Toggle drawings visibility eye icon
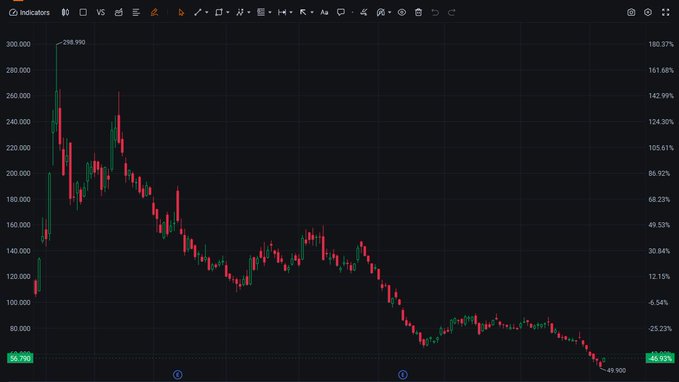This screenshot has height=382, width=679. click(402, 13)
